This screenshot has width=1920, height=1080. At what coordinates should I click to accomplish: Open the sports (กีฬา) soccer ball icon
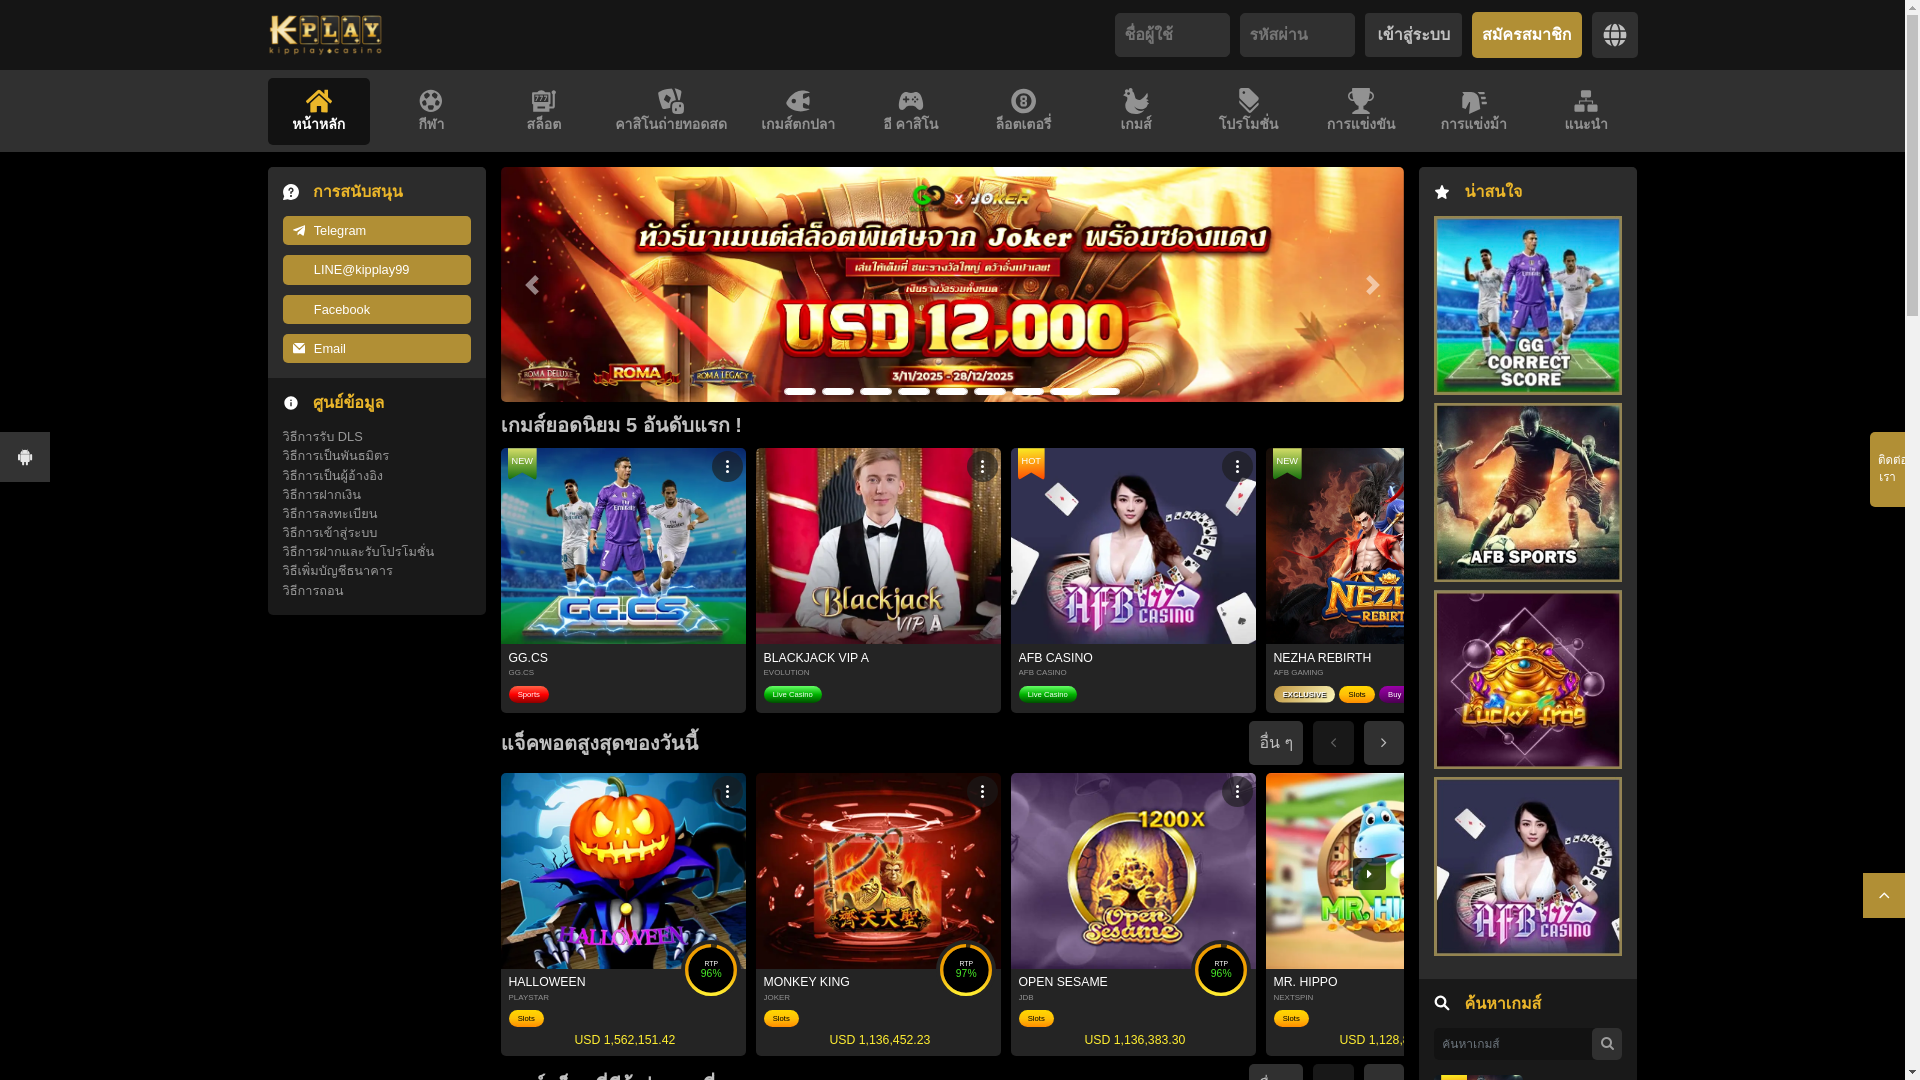click(x=431, y=101)
